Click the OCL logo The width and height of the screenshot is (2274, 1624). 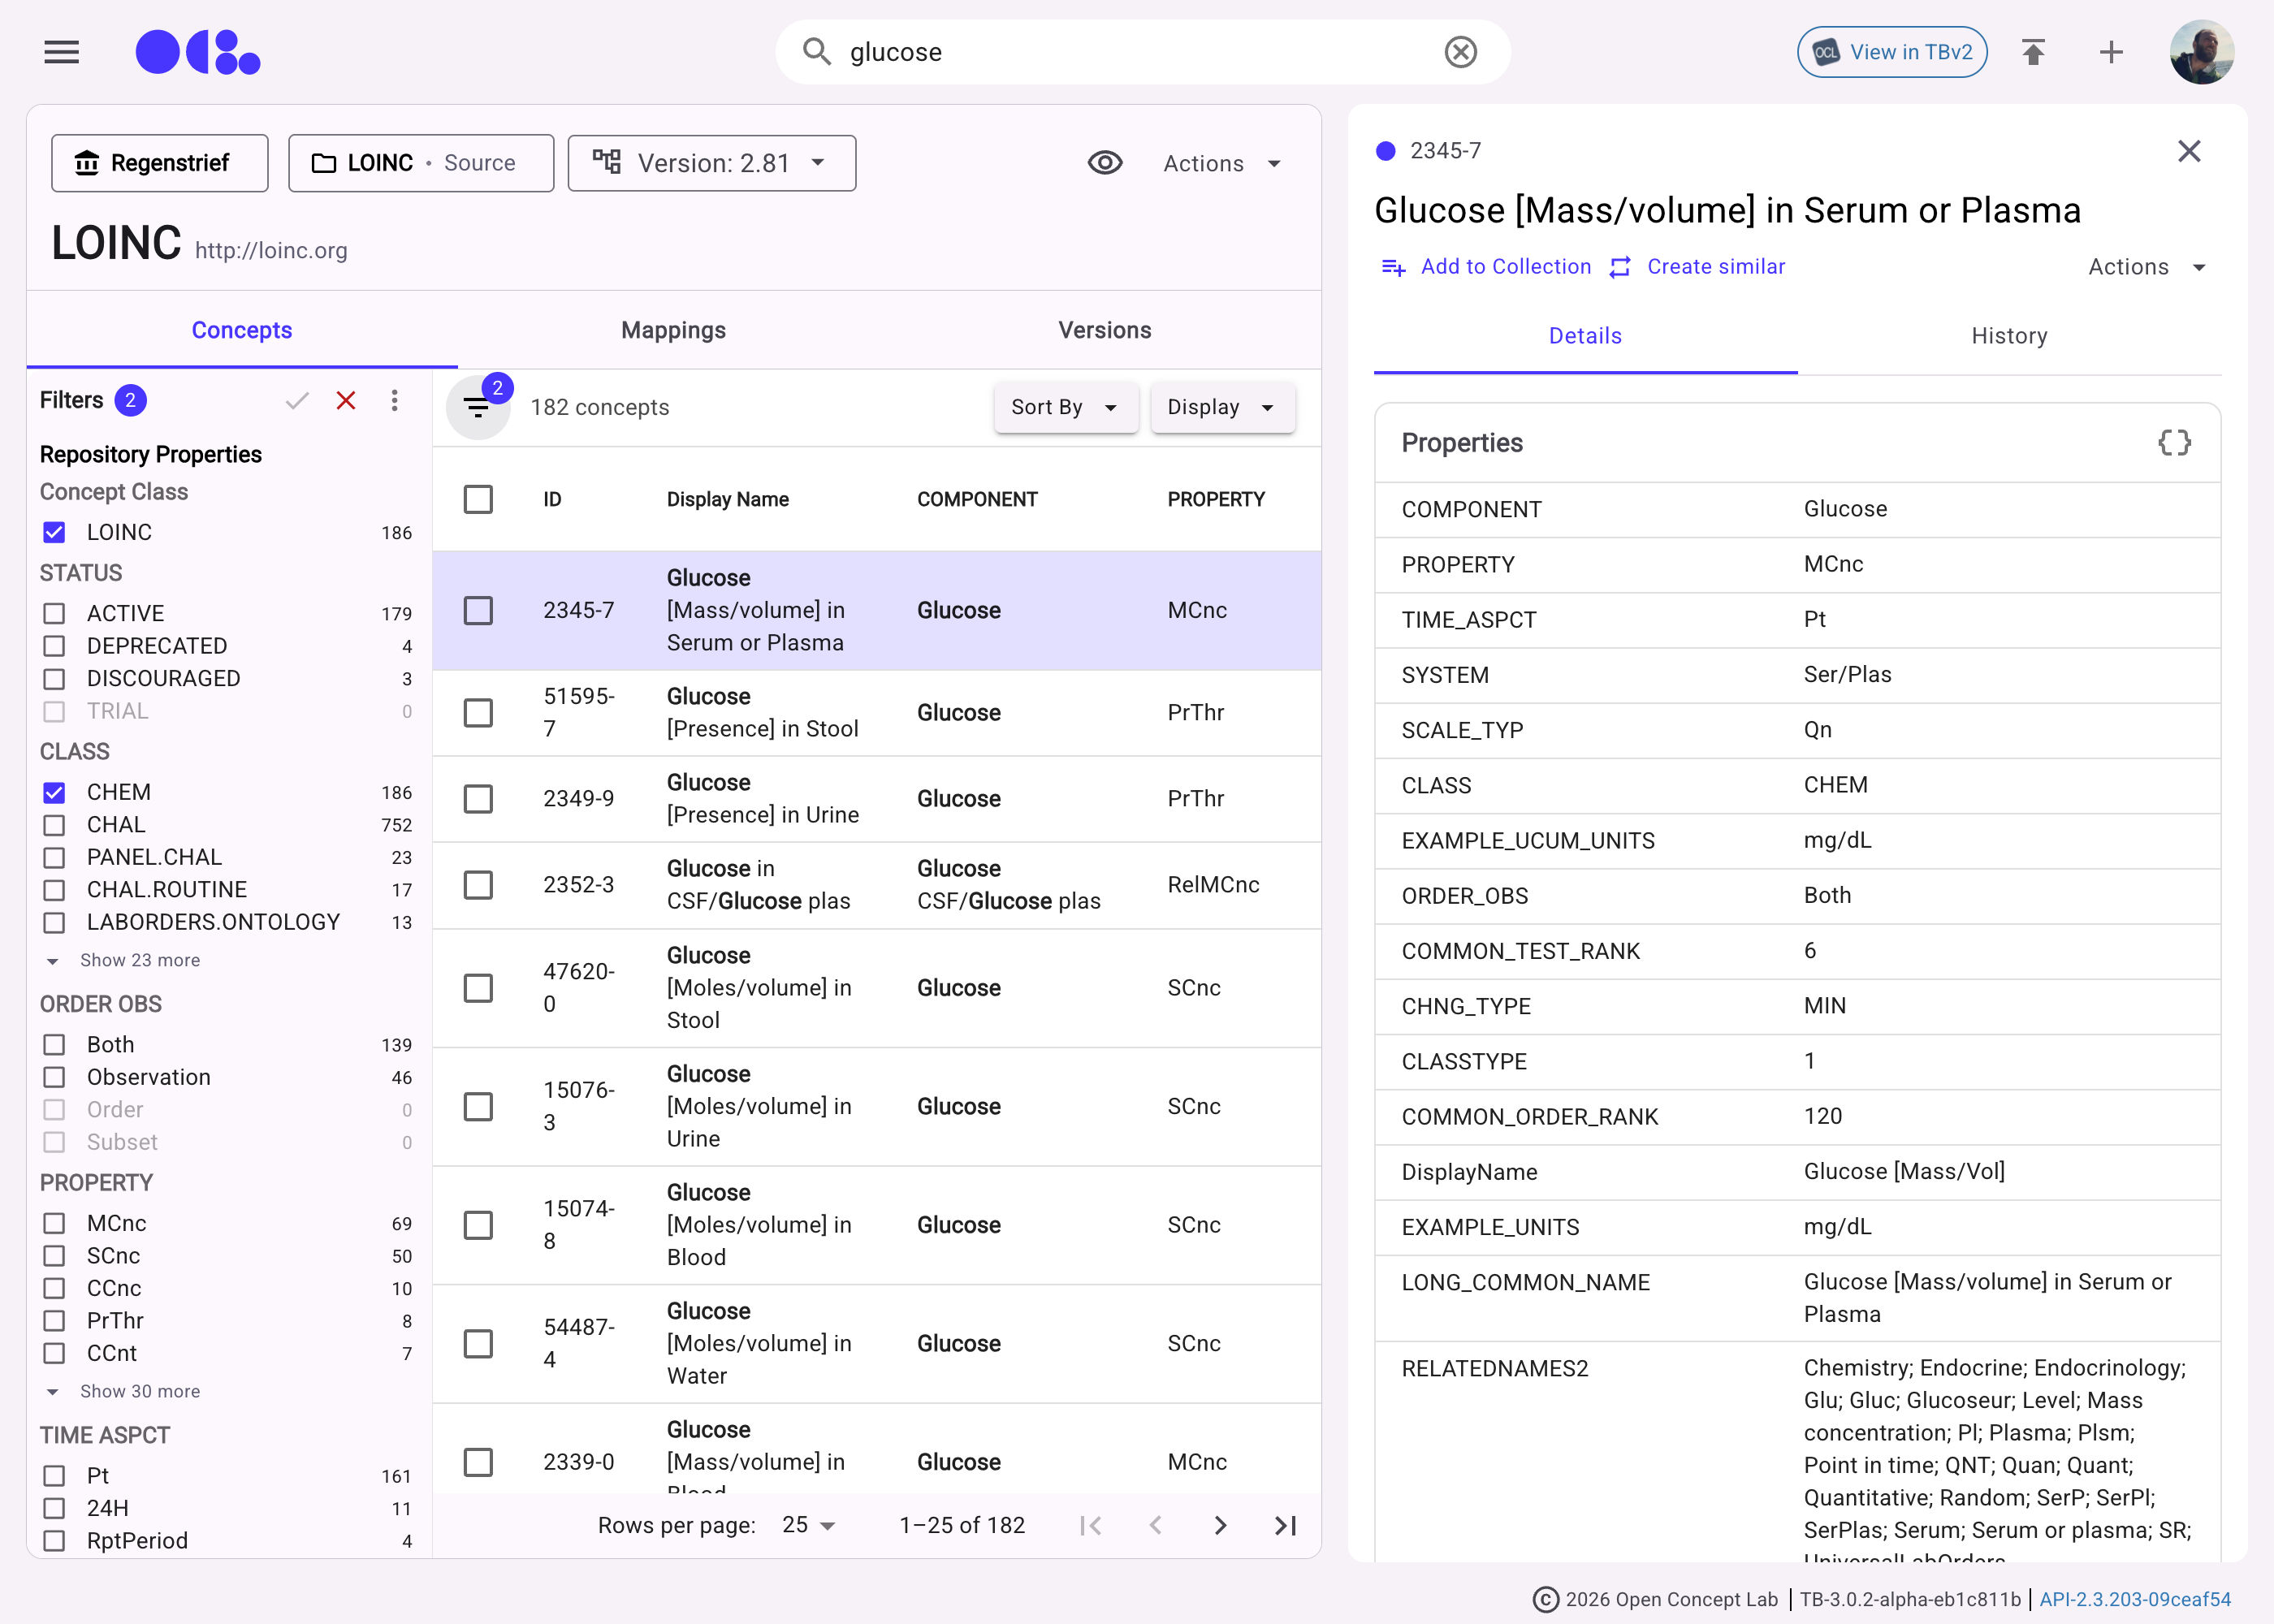coord(197,52)
